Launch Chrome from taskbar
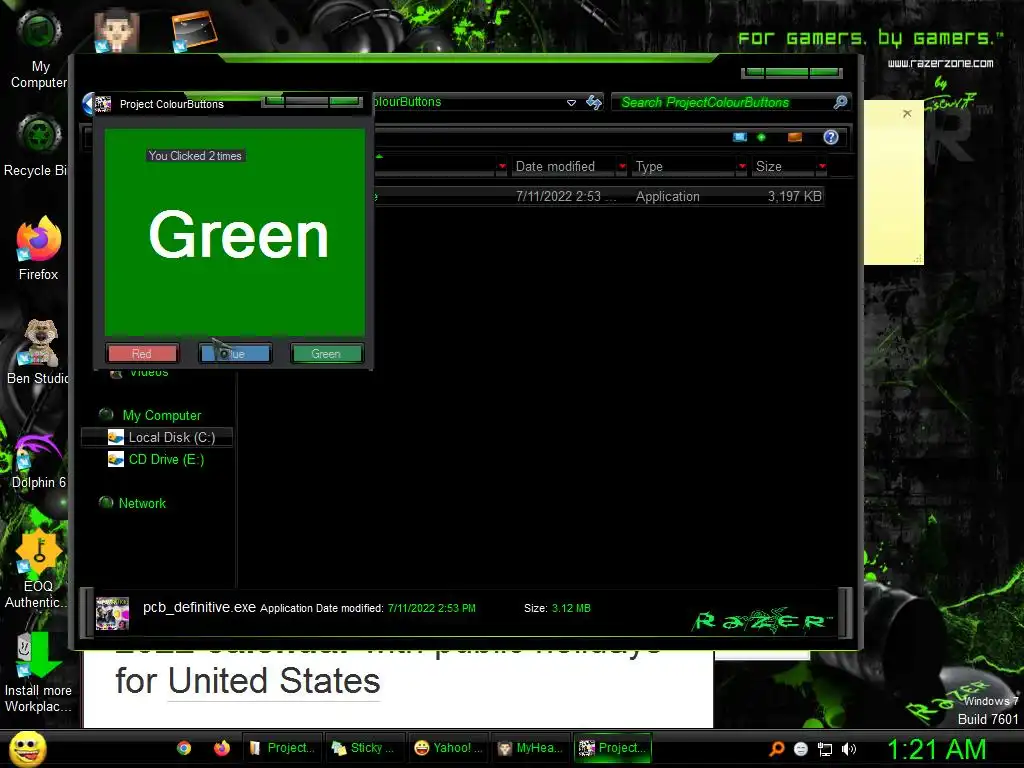This screenshot has height=768, width=1024. [184, 748]
